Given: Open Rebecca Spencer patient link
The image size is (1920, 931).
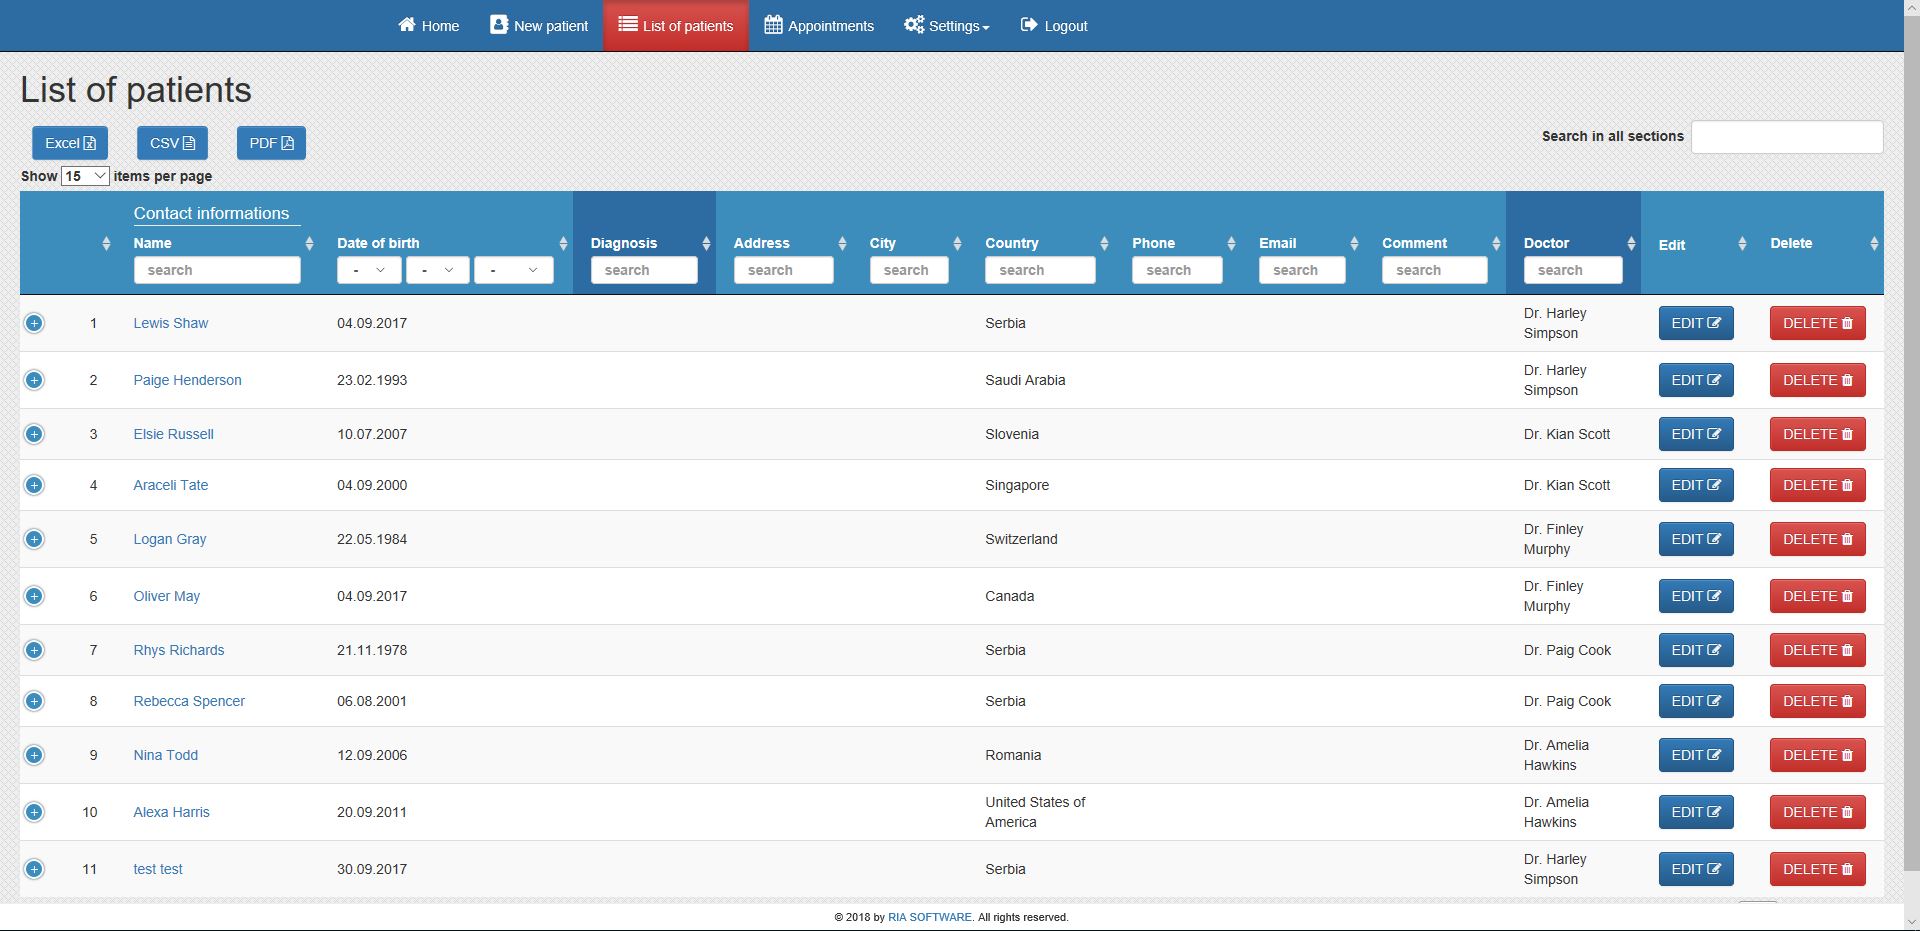Looking at the screenshot, I should [189, 701].
